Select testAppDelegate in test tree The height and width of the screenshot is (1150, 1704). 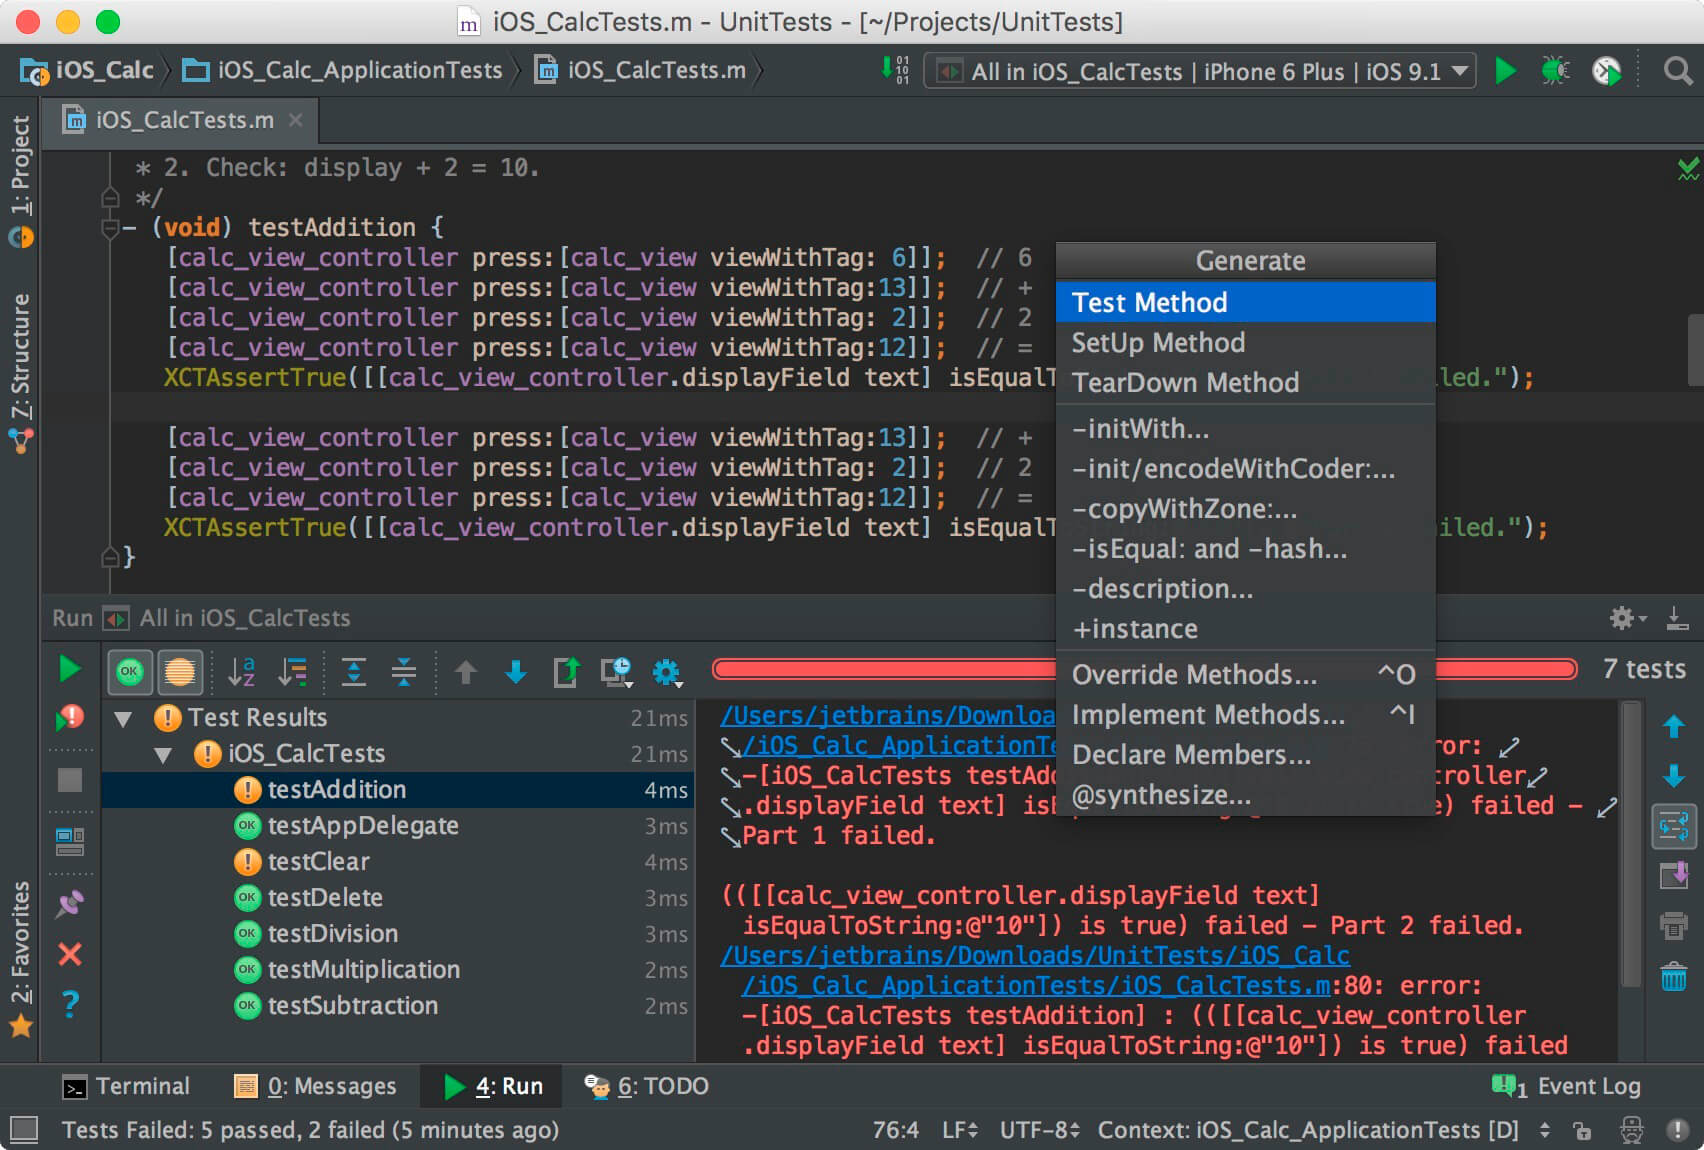pyautogui.click(x=362, y=826)
